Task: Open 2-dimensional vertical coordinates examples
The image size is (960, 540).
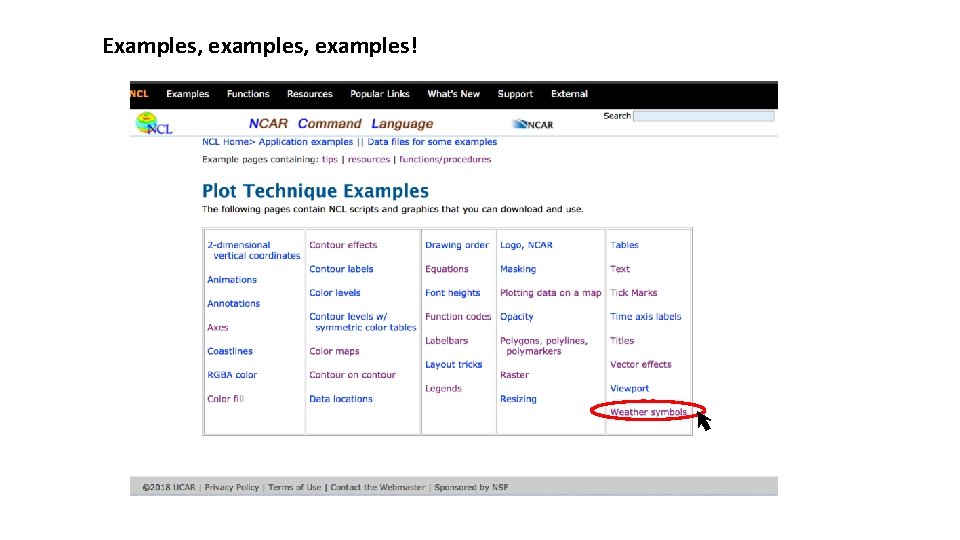Action: [253, 250]
